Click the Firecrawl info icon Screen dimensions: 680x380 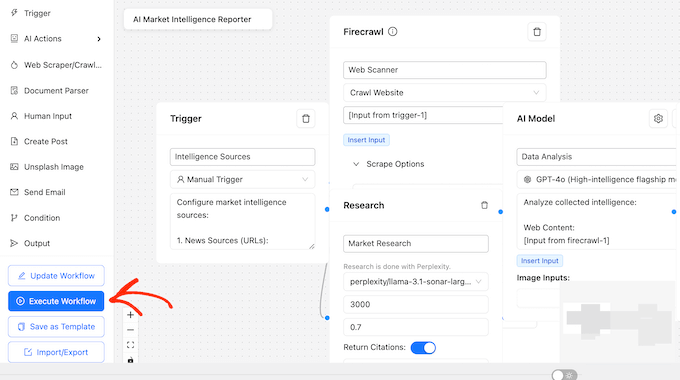point(392,32)
